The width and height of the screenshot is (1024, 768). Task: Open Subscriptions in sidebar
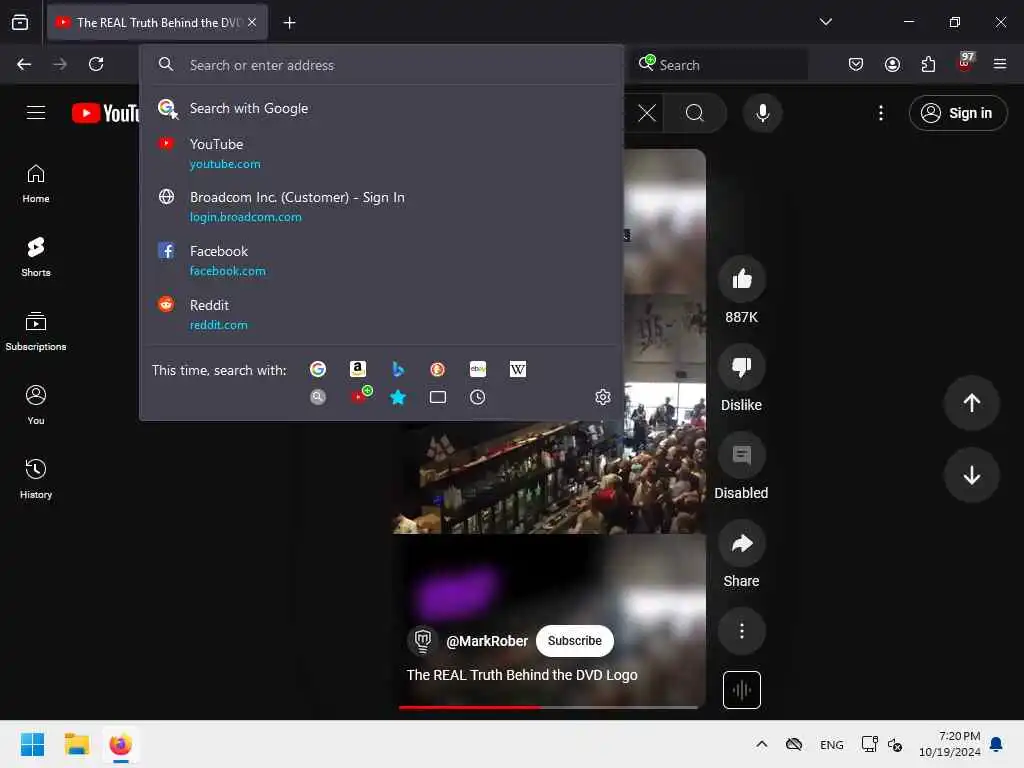pyautogui.click(x=36, y=332)
